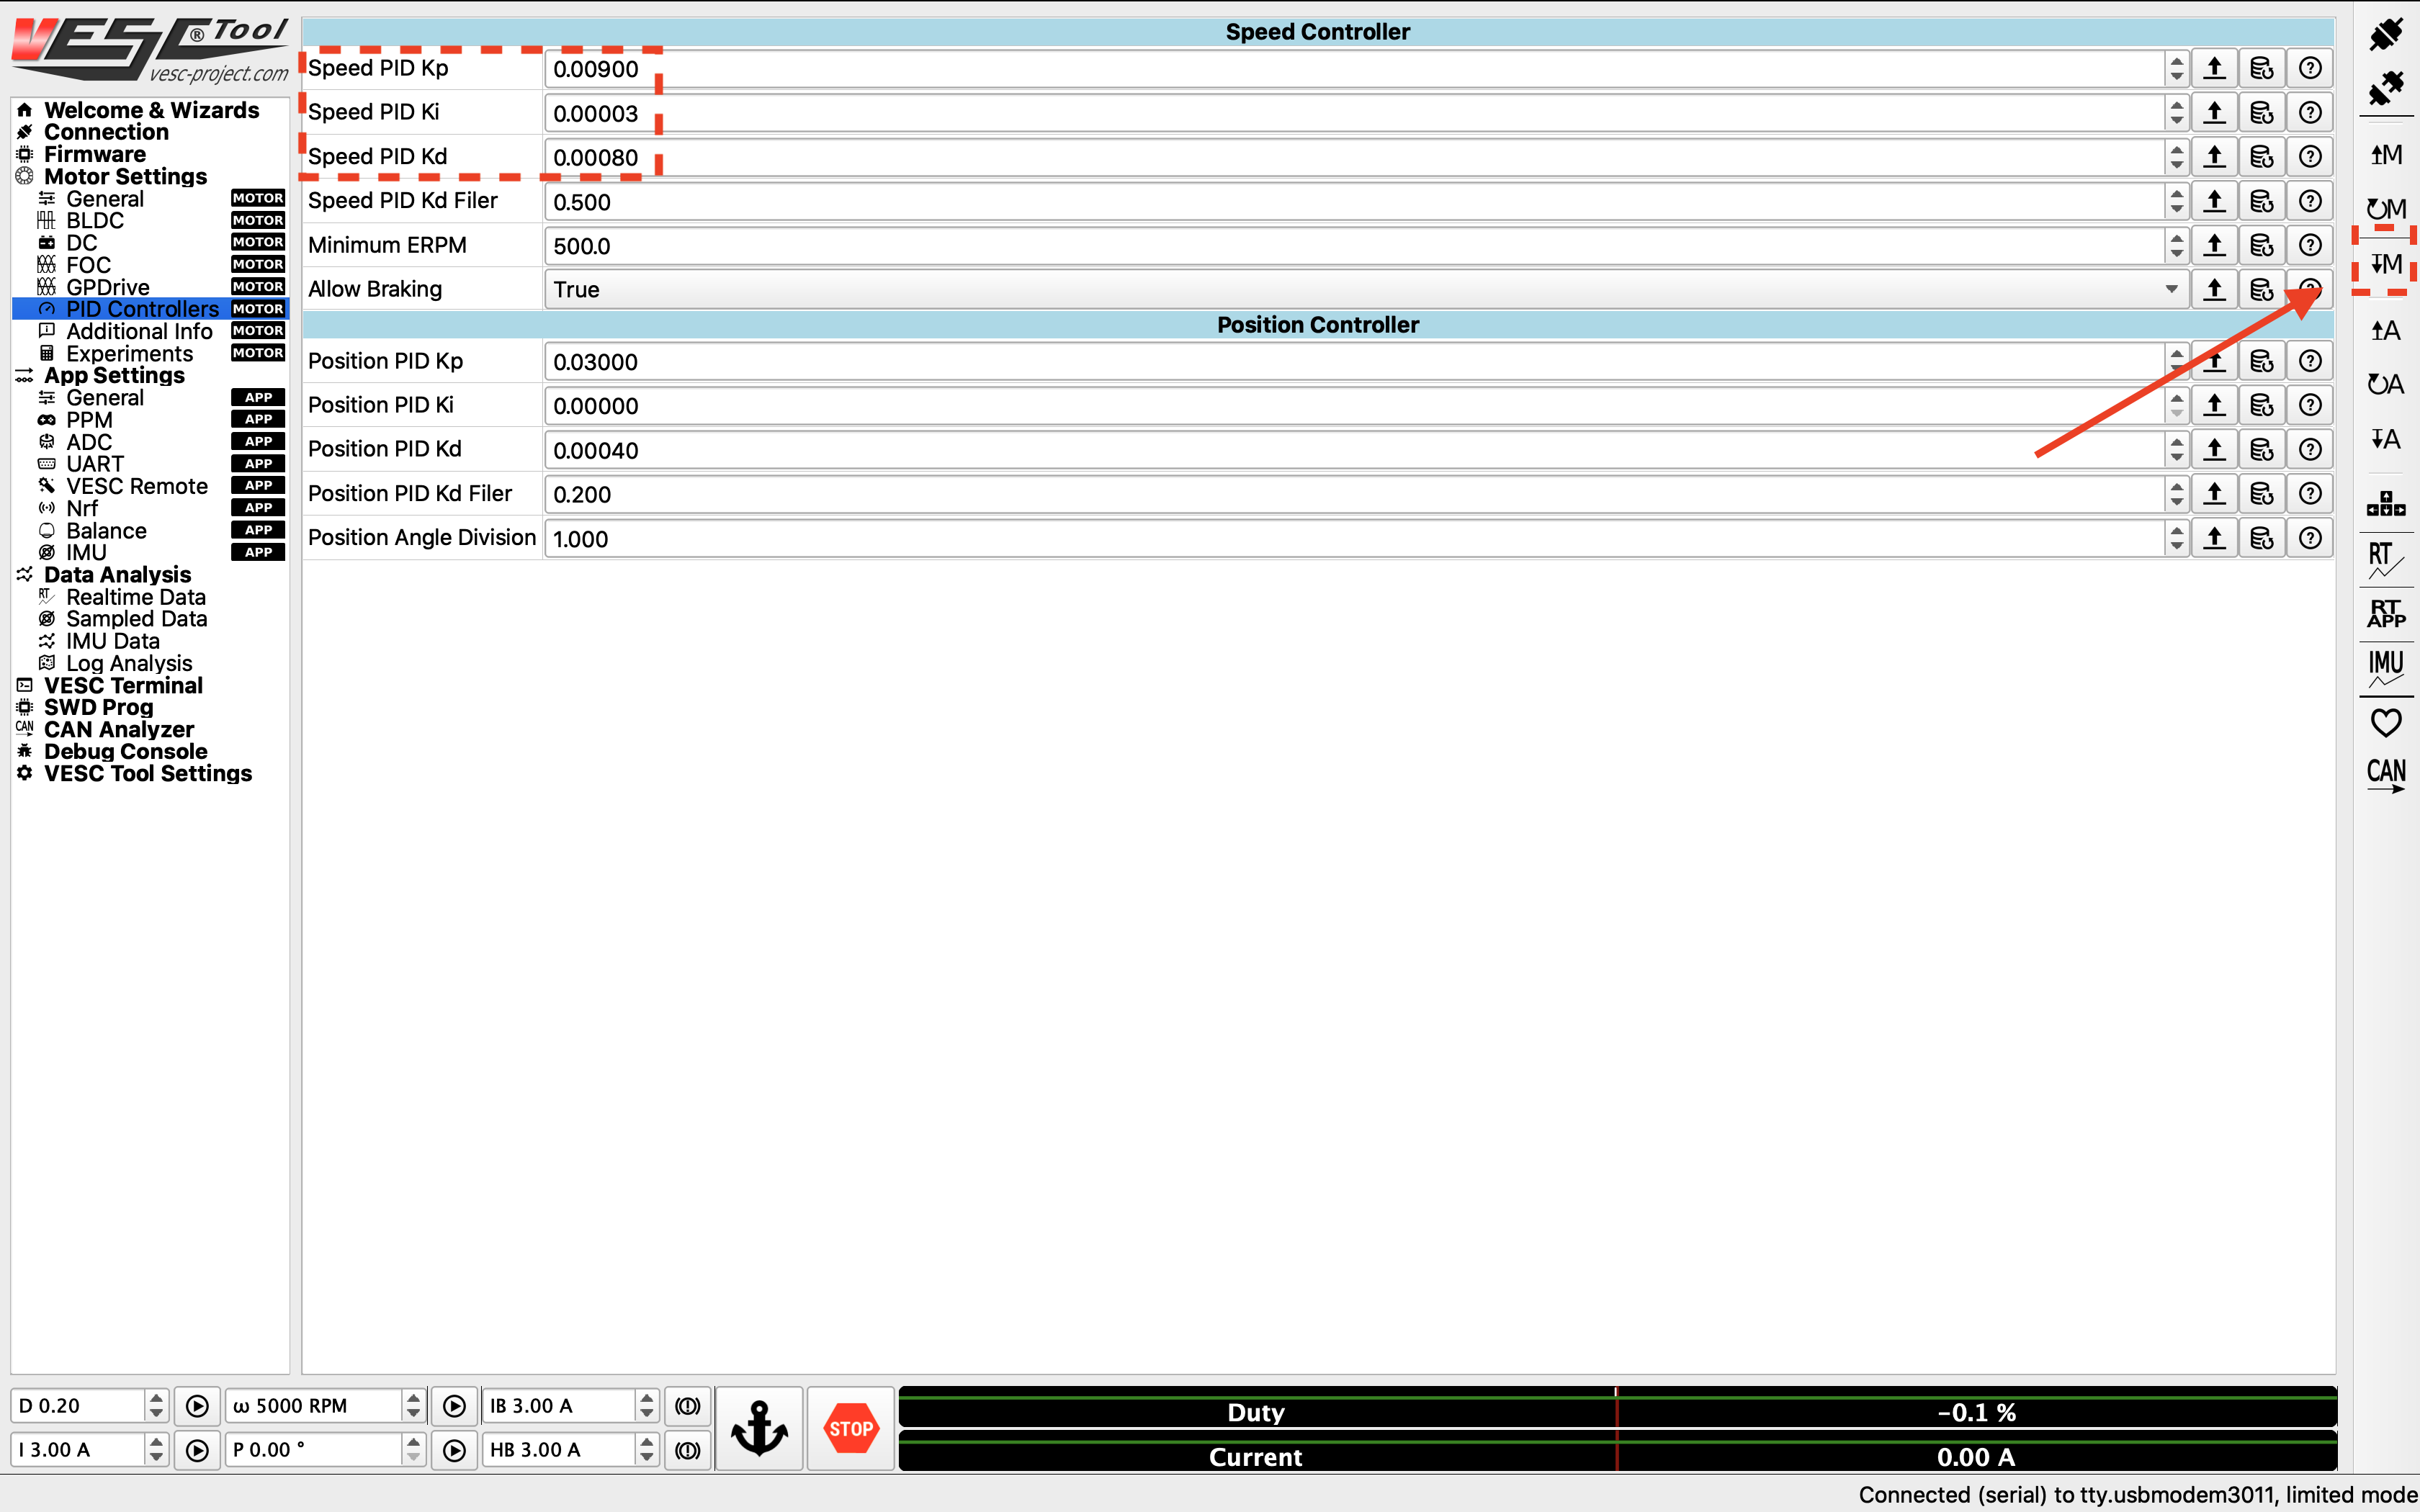Read current value for Speed PID Ki
This screenshot has height=1512, width=2420.
point(2215,112)
